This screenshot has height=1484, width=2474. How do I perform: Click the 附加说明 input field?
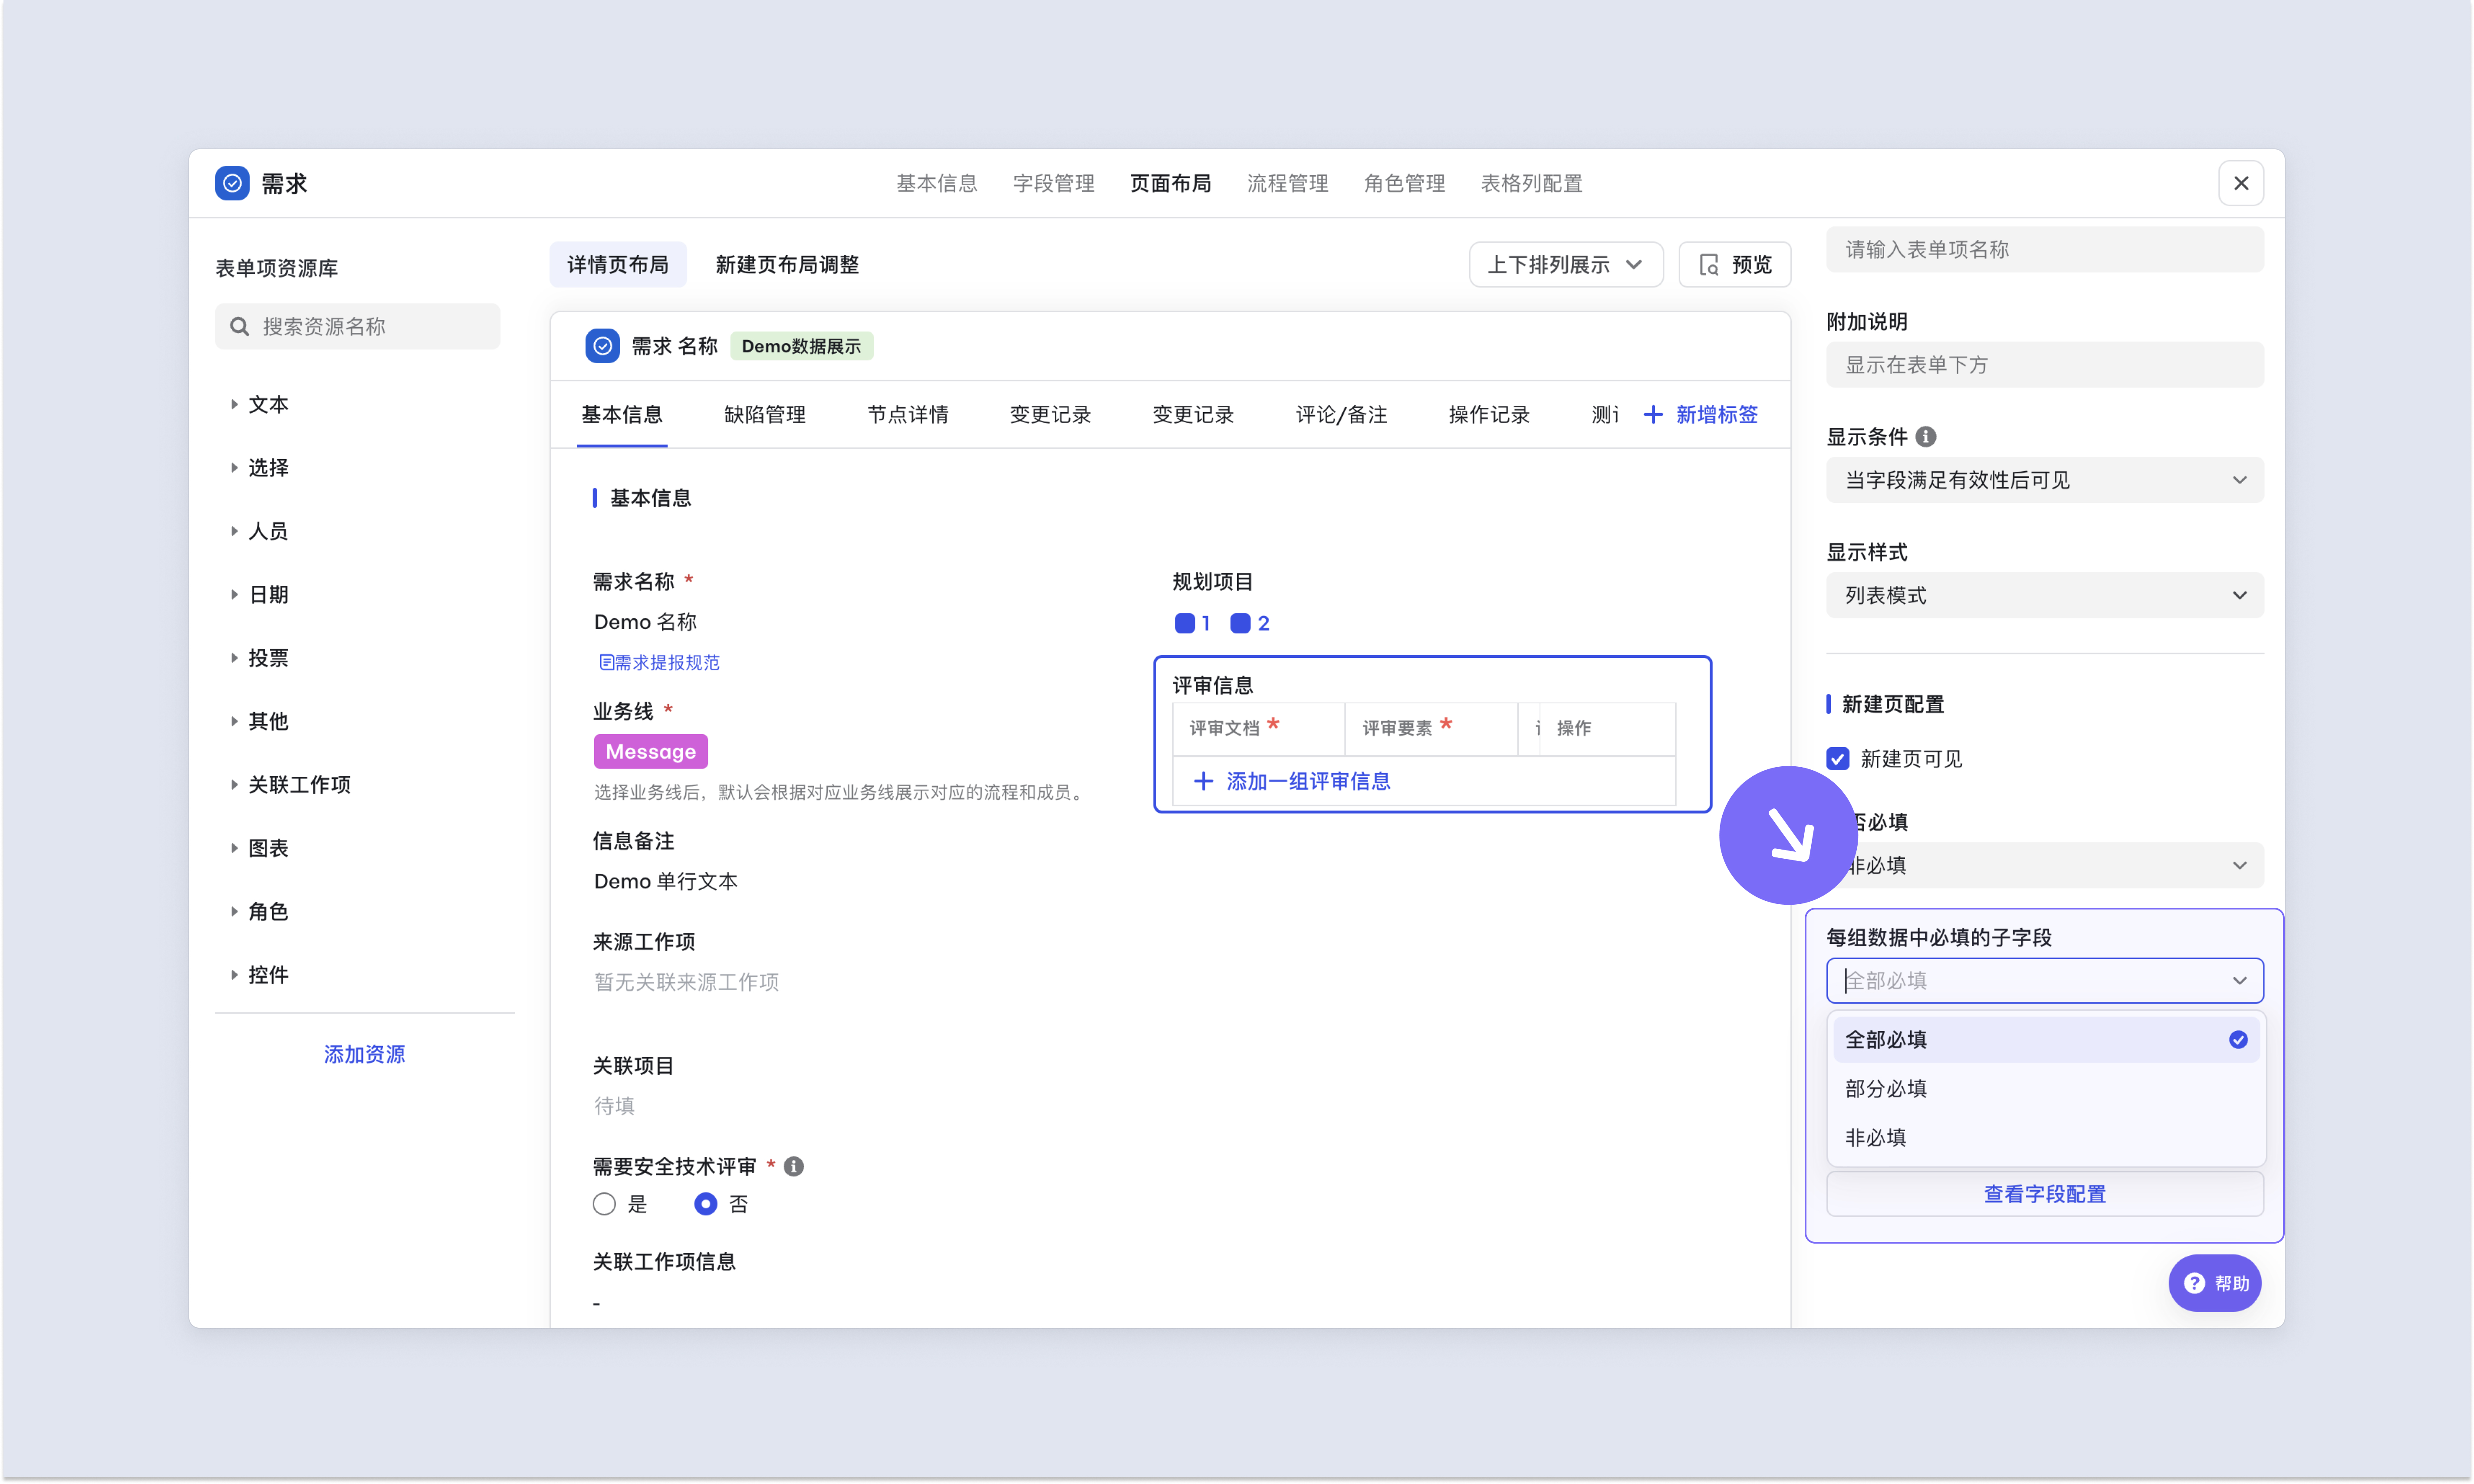point(2045,365)
